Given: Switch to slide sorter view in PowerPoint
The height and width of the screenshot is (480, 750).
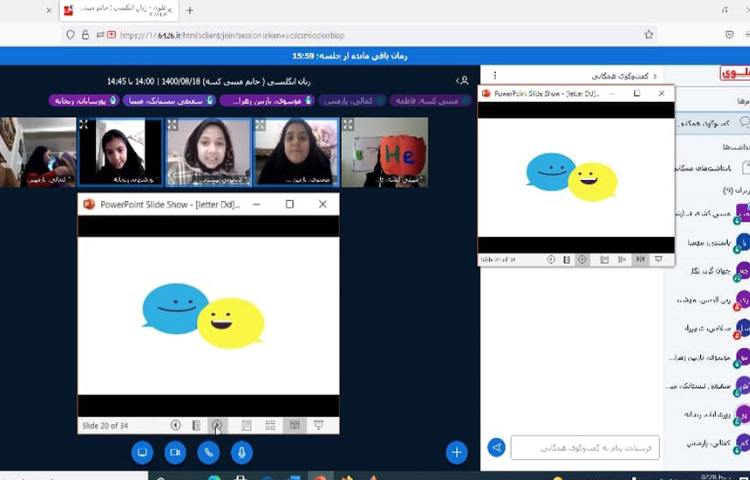Looking at the screenshot, I should pos(270,425).
